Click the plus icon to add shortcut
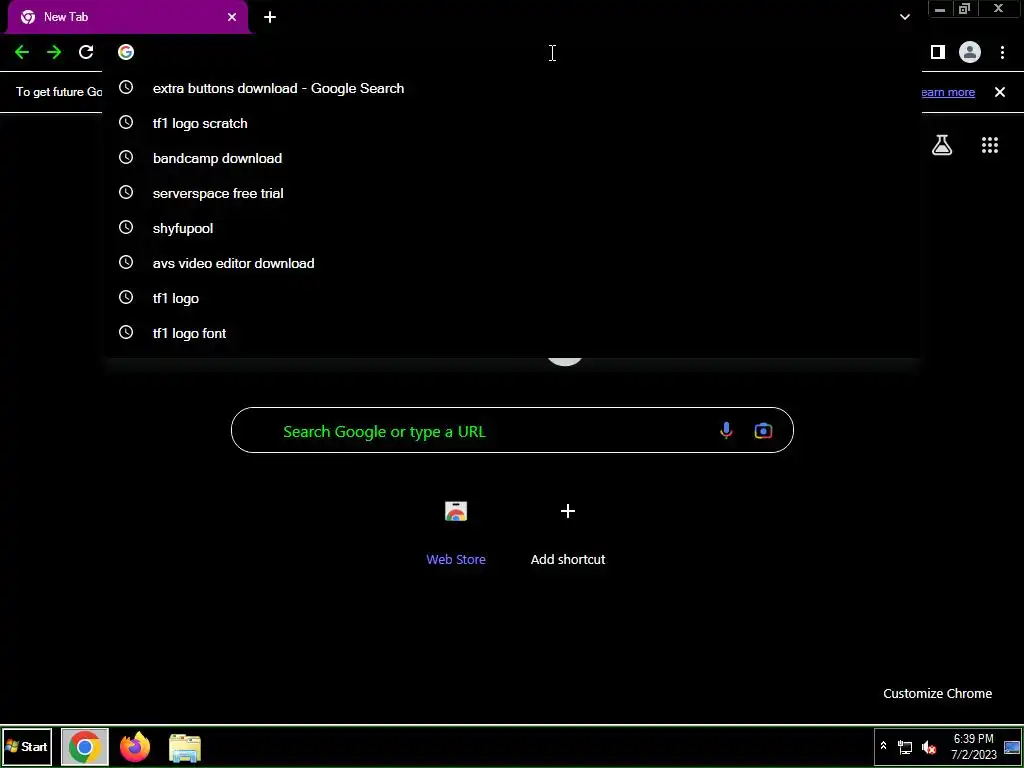 pos(568,511)
